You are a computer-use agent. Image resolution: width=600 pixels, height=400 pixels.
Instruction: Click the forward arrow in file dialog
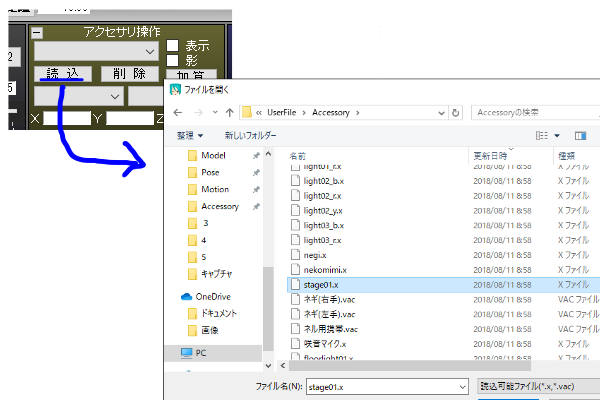(198, 113)
